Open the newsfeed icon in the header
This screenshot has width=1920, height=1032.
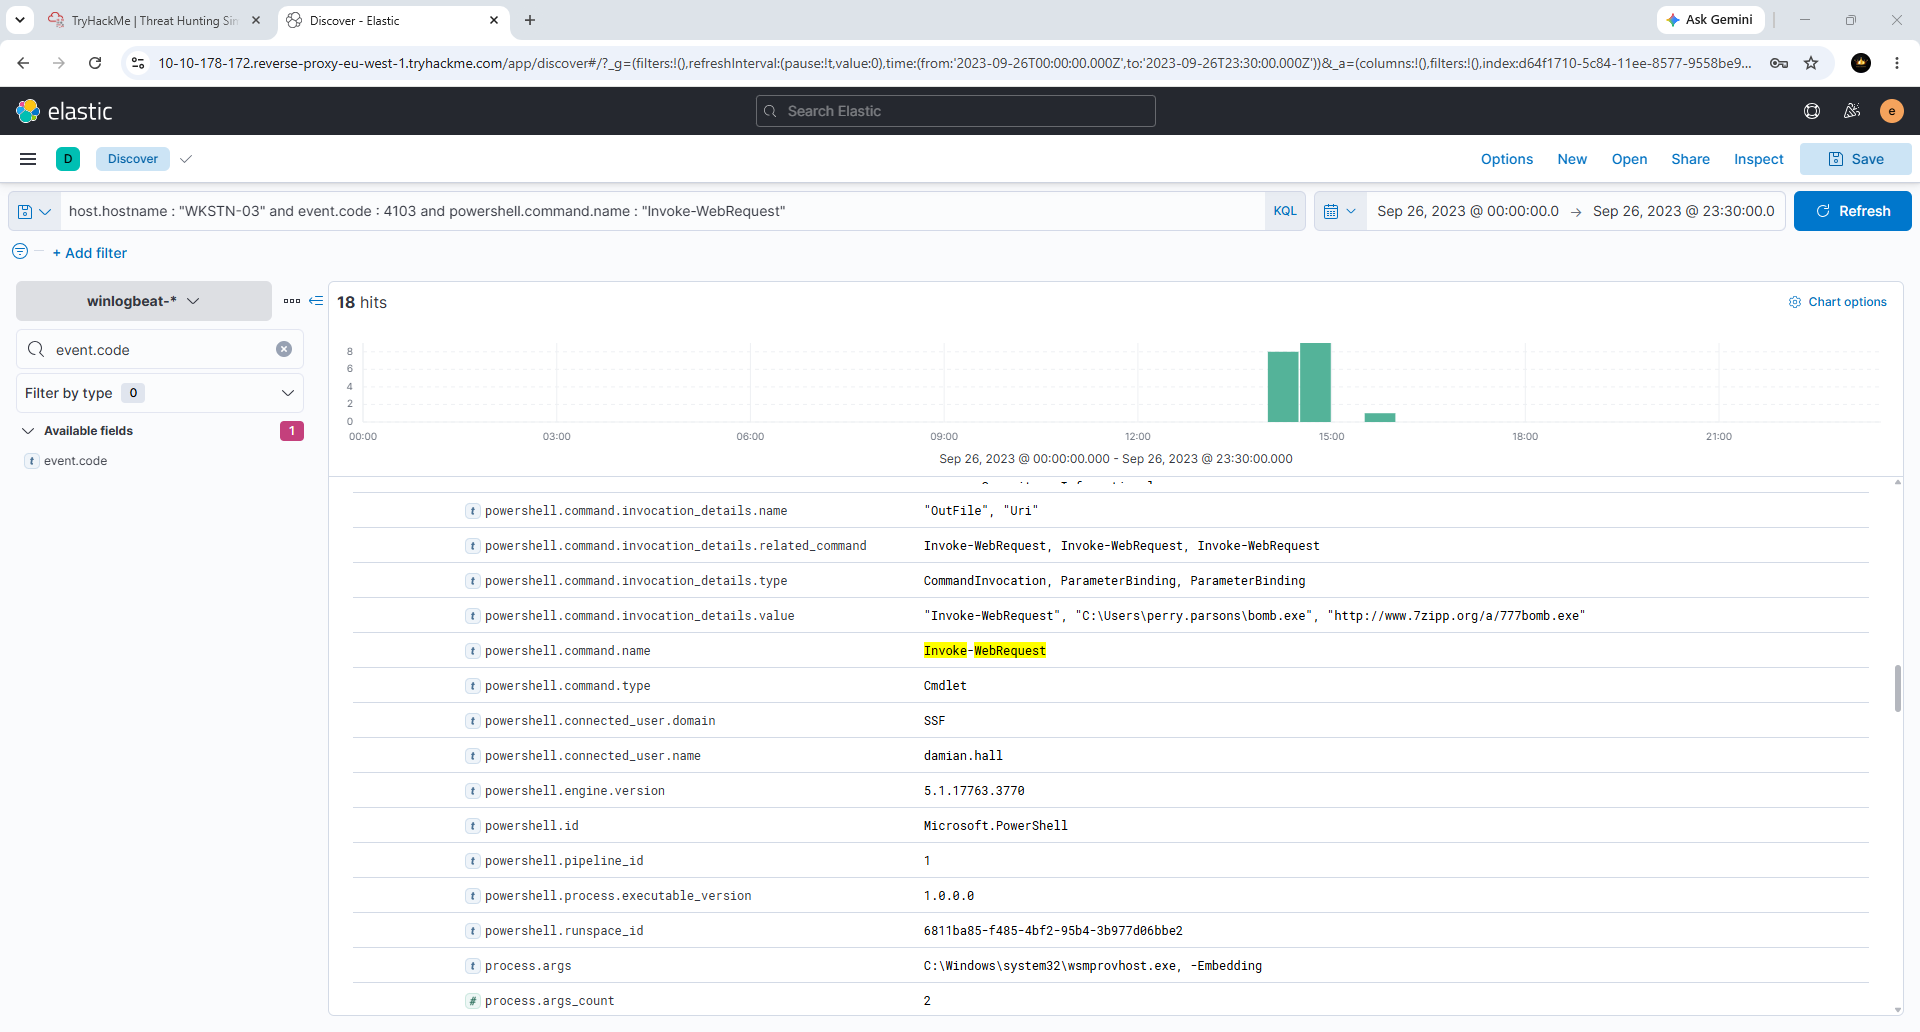(x=1852, y=111)
